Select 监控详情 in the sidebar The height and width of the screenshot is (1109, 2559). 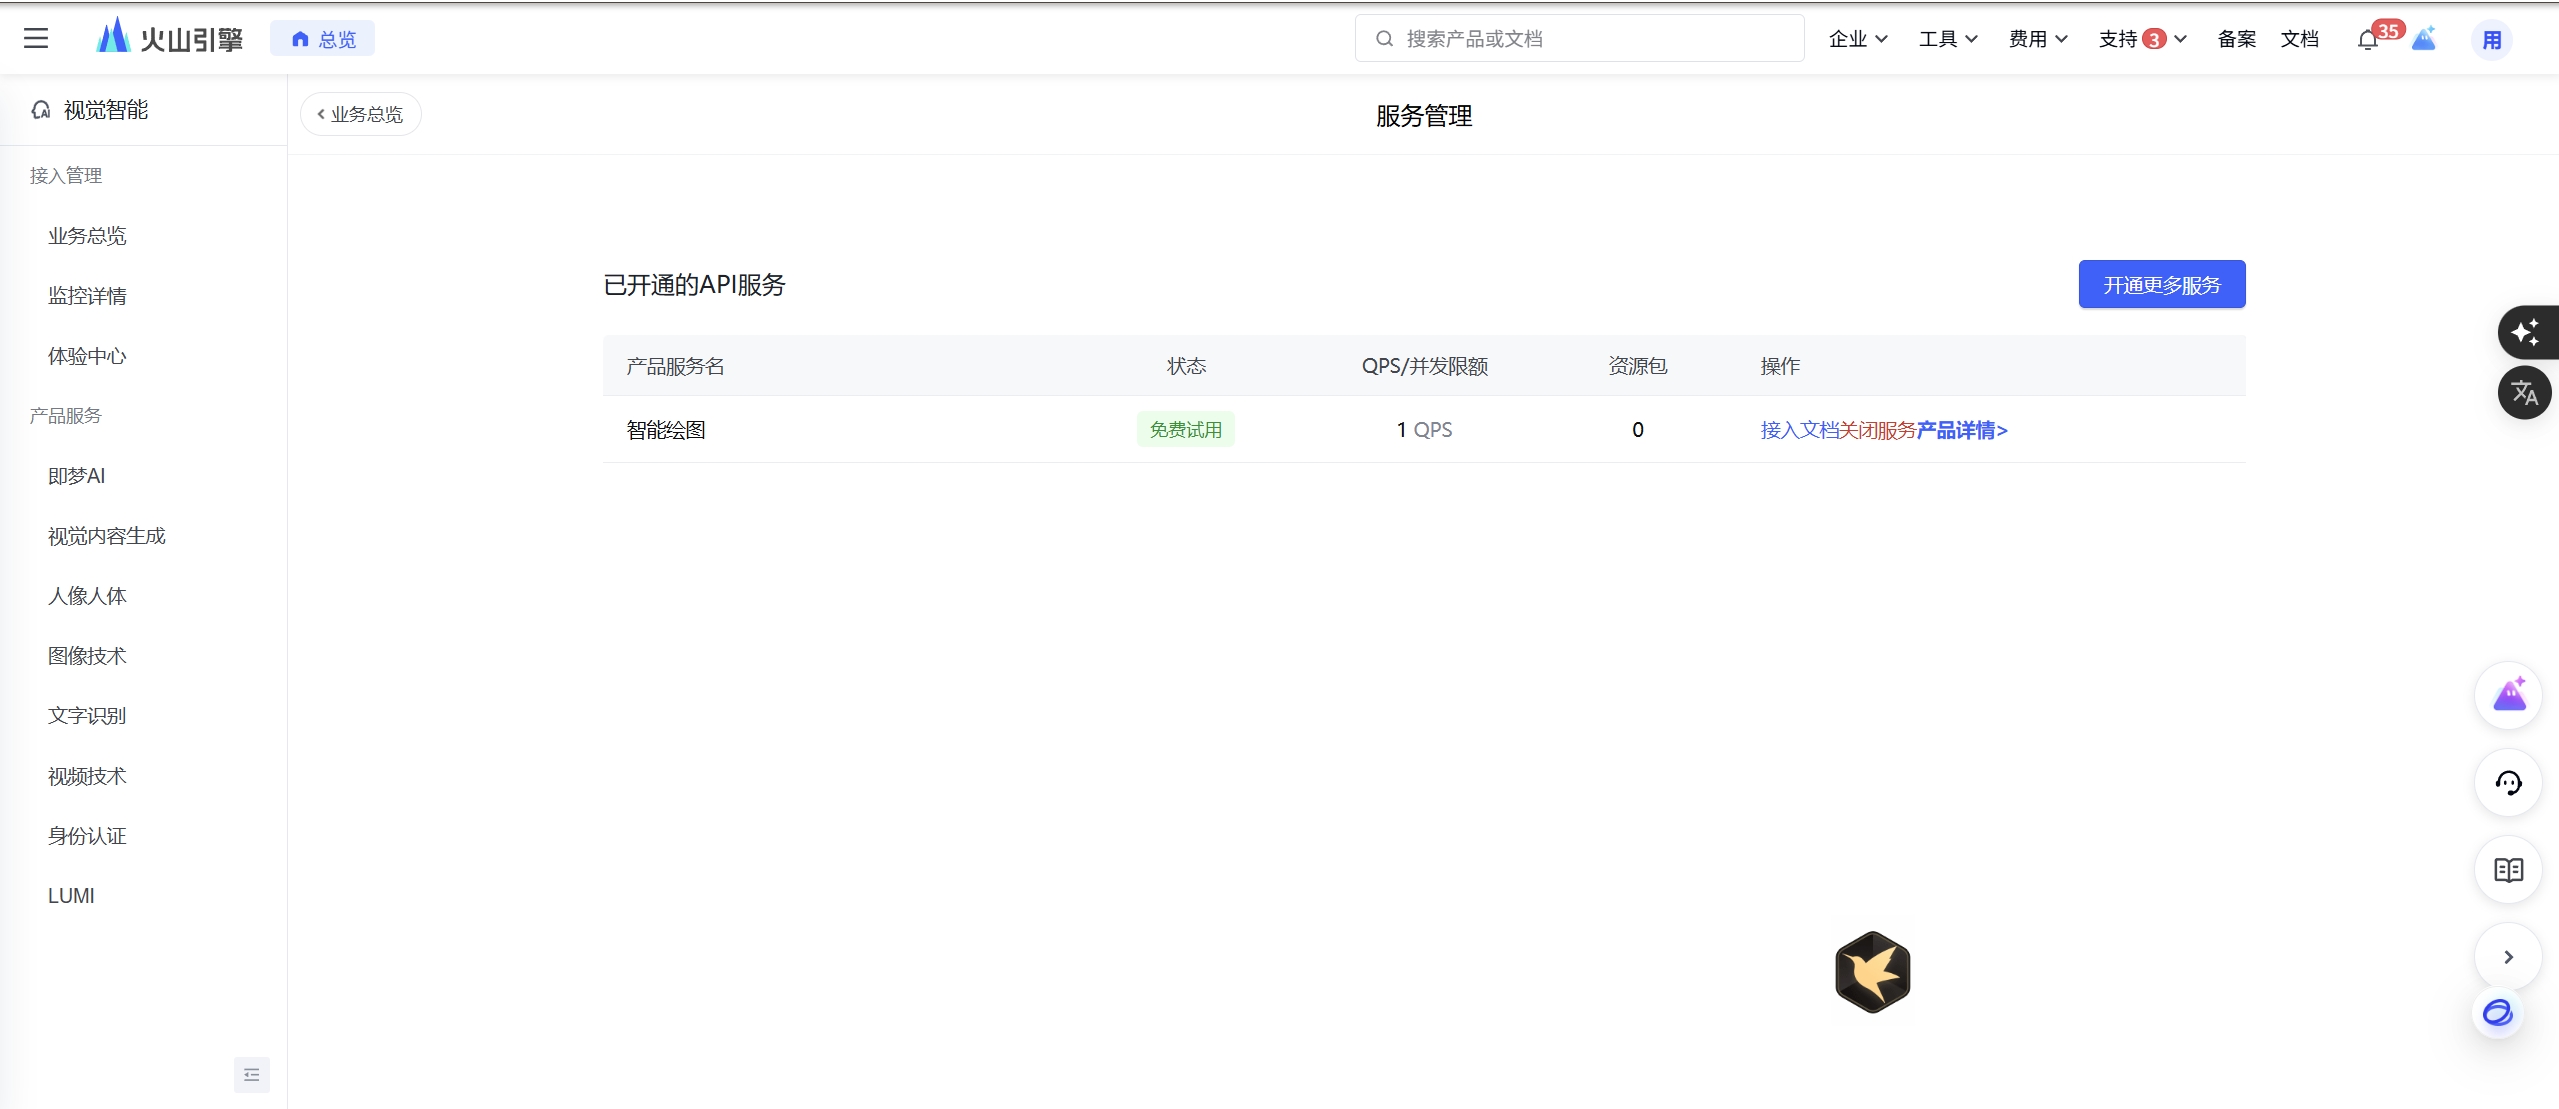[87, 296]
